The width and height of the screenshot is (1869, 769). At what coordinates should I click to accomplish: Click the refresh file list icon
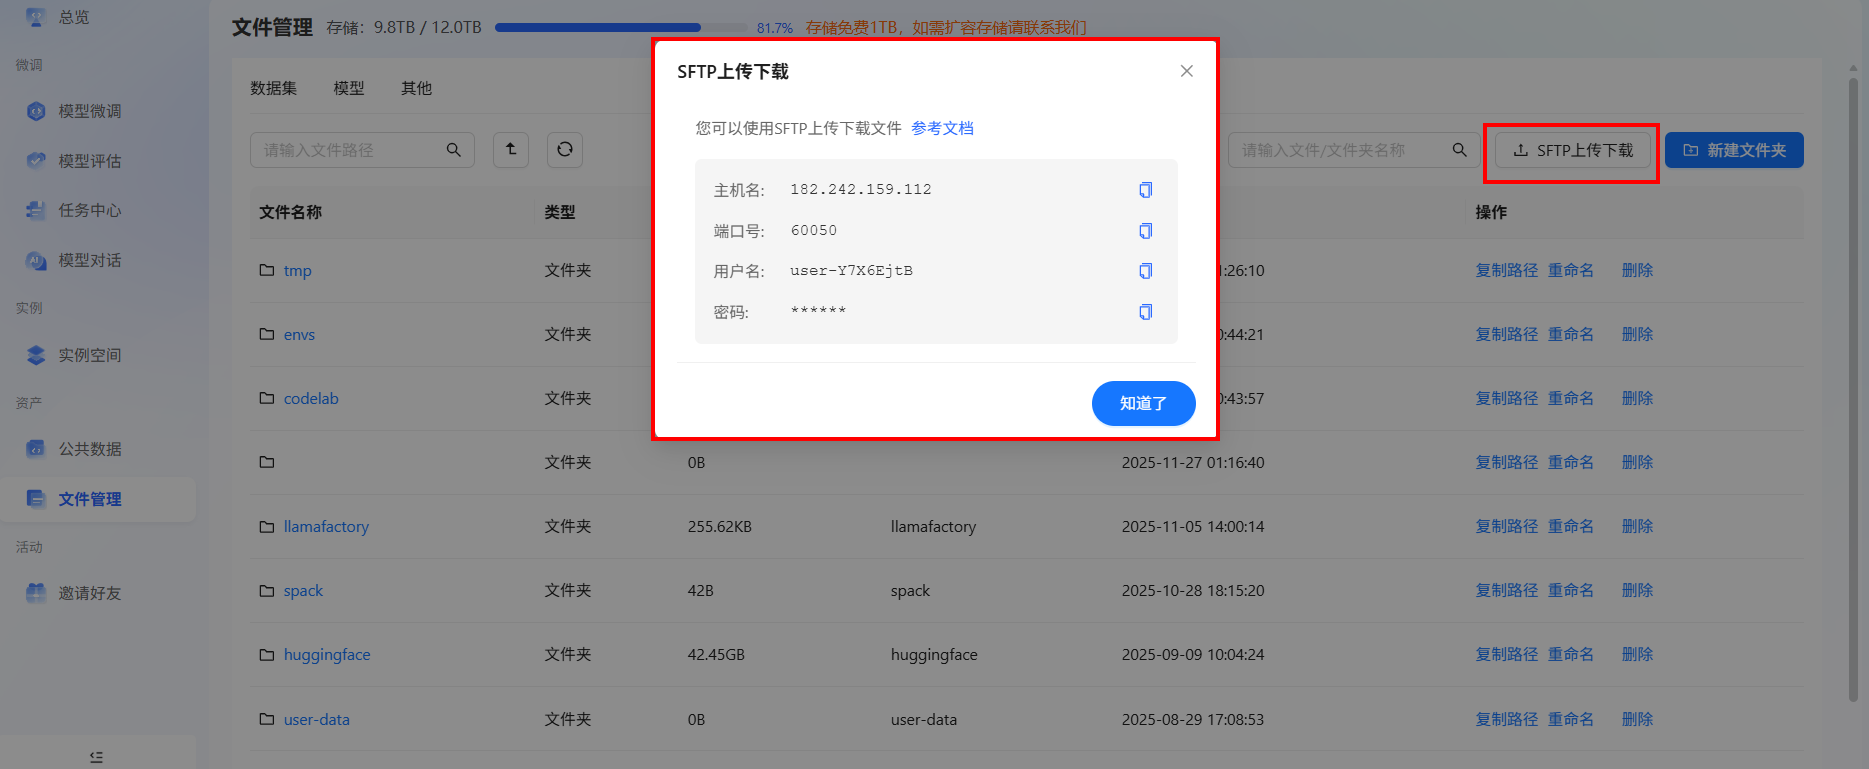pyautogui.click(x=565, y=150)
